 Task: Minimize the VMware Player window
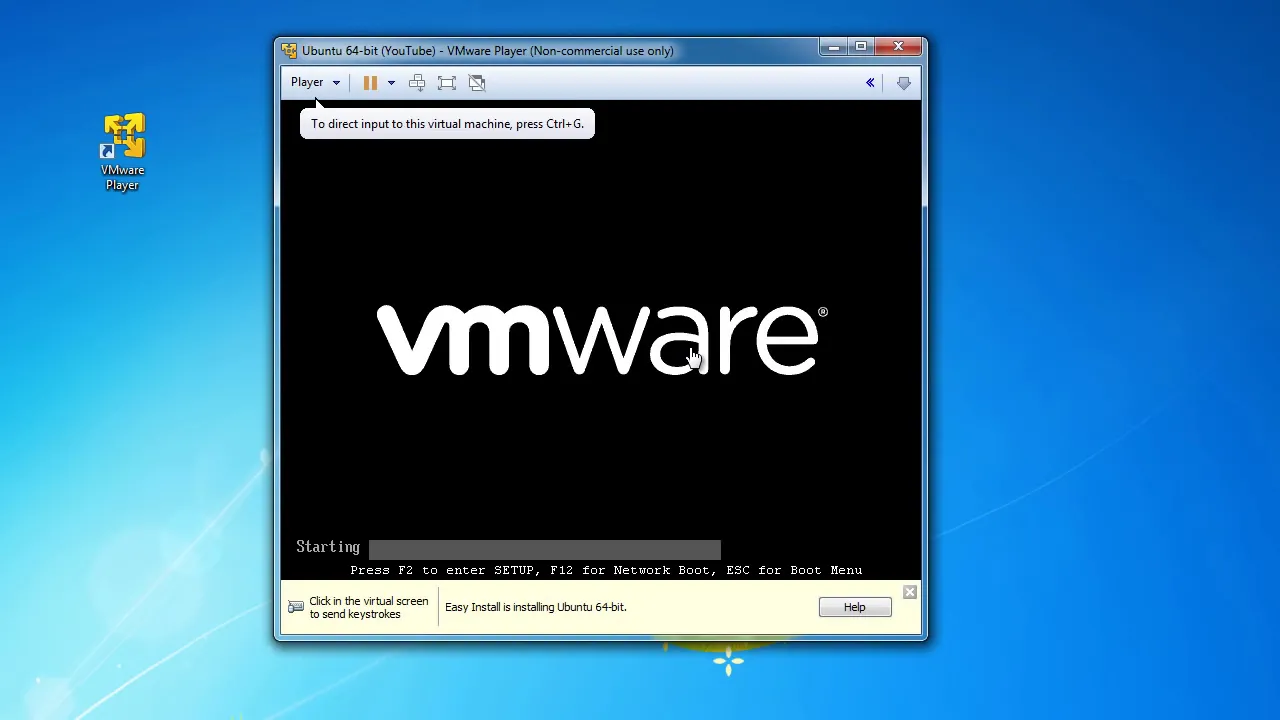pos(834,46)
